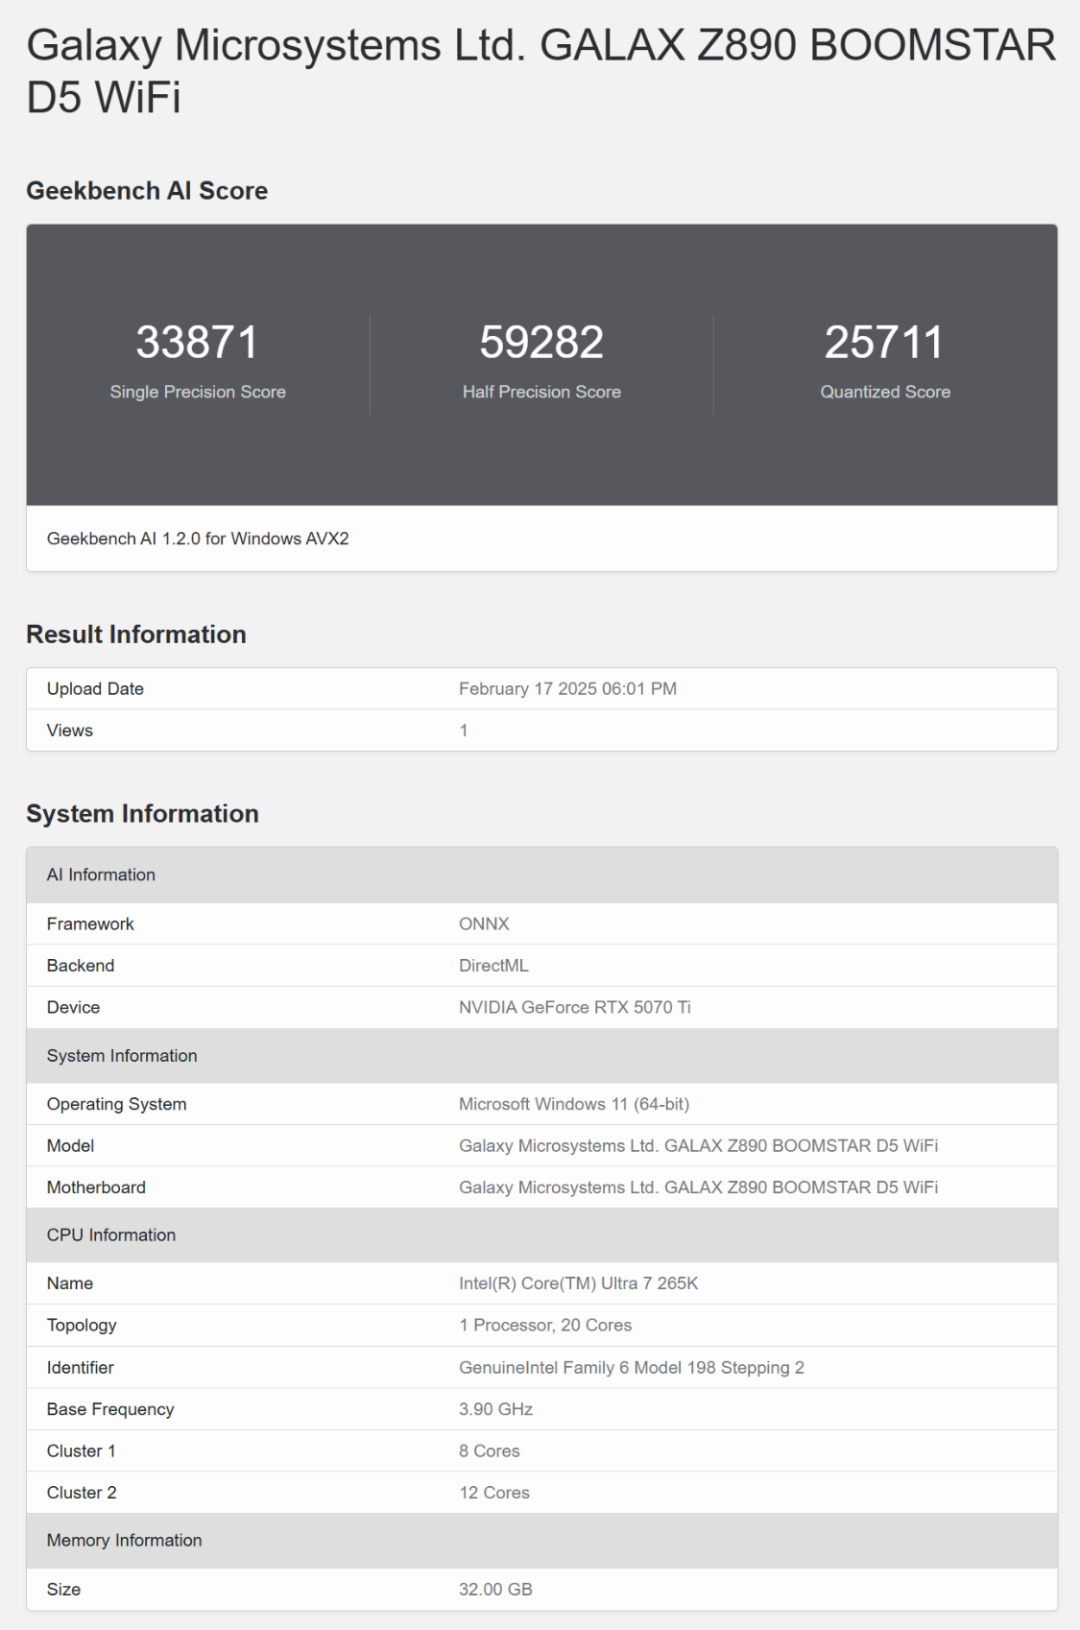Click the Topology label
Image resolution: width=1080 pixels, height=1630 pixels.
tap(82, 1325)
